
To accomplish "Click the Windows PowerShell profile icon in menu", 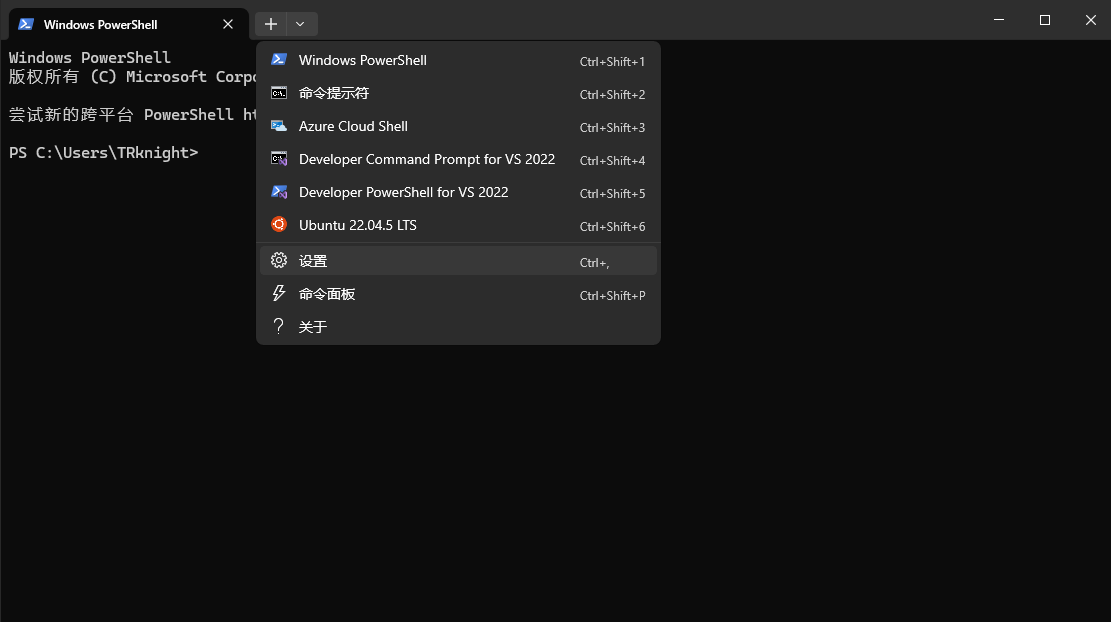I will pos(279,60).
